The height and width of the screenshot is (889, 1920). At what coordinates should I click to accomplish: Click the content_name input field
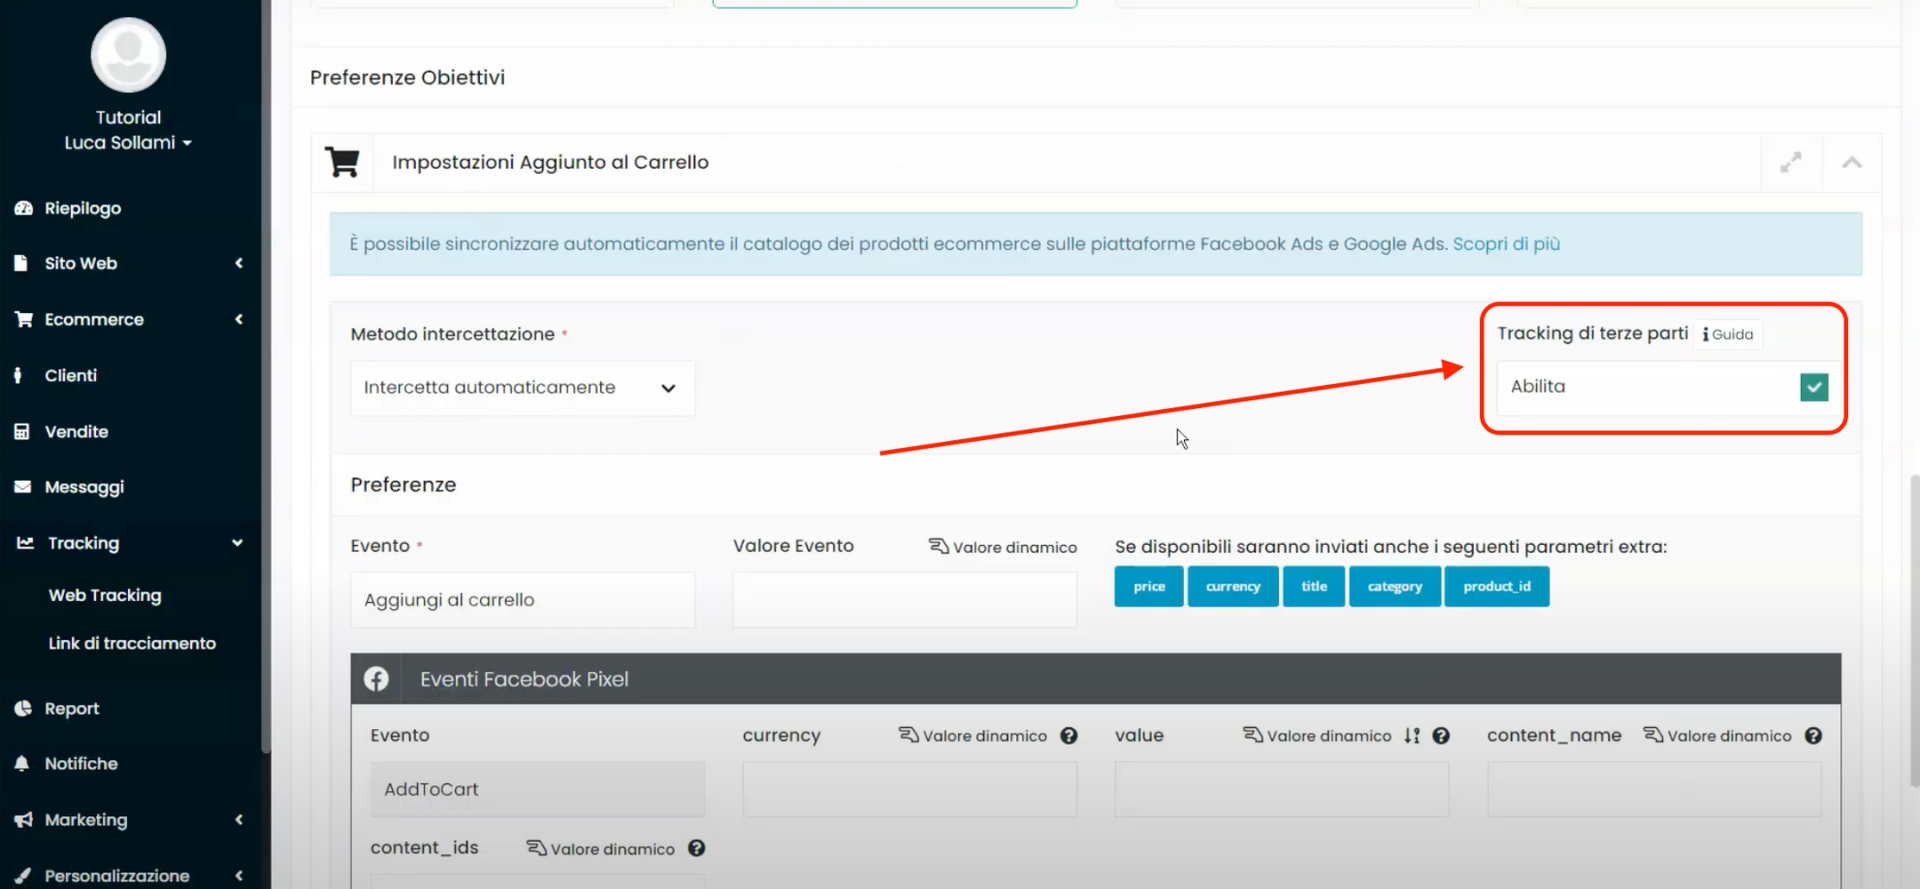click(x=1654, y=789)
